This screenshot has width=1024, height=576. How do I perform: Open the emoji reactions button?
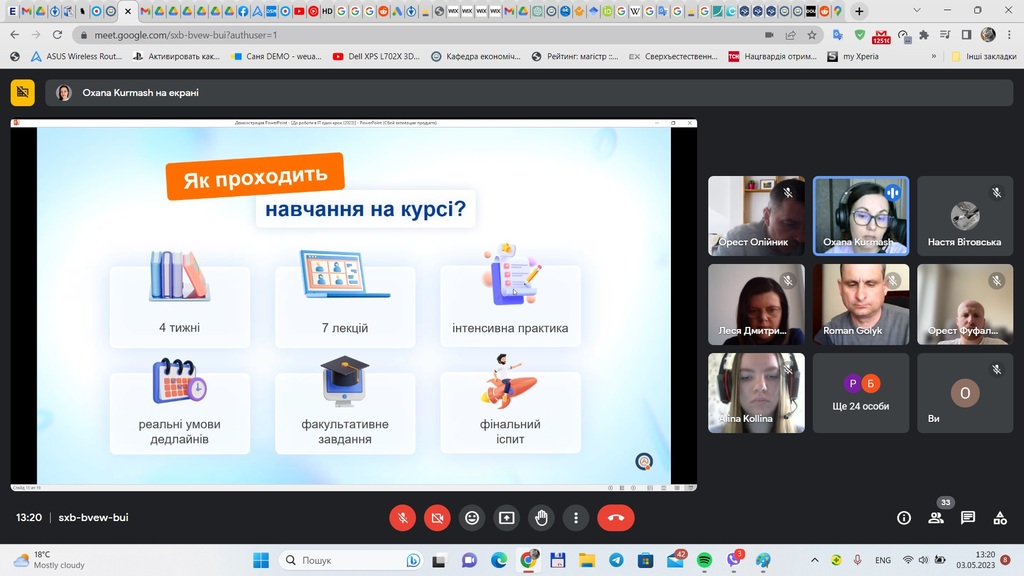tap(472, 518)
